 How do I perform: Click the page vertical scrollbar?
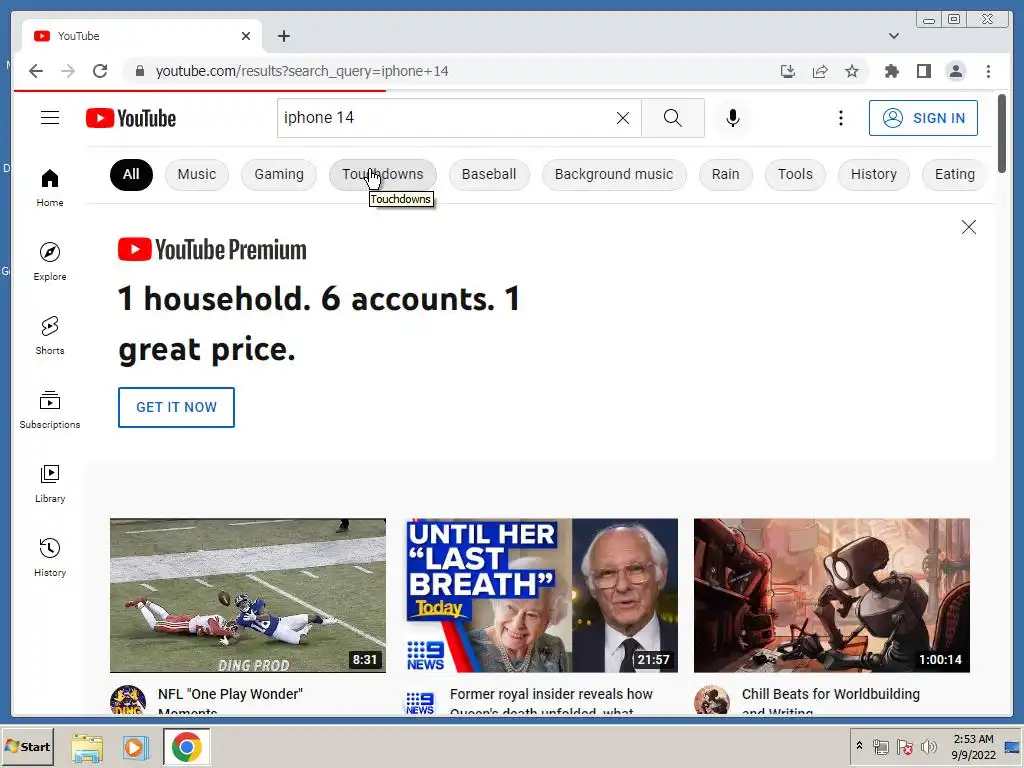point(1002,134)
